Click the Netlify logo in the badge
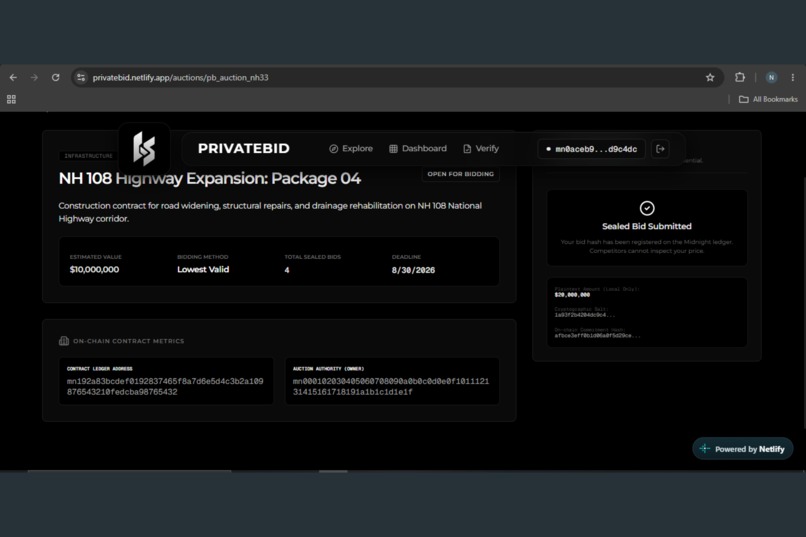This screenshot has height=537, width=806. tap(705, 449)
